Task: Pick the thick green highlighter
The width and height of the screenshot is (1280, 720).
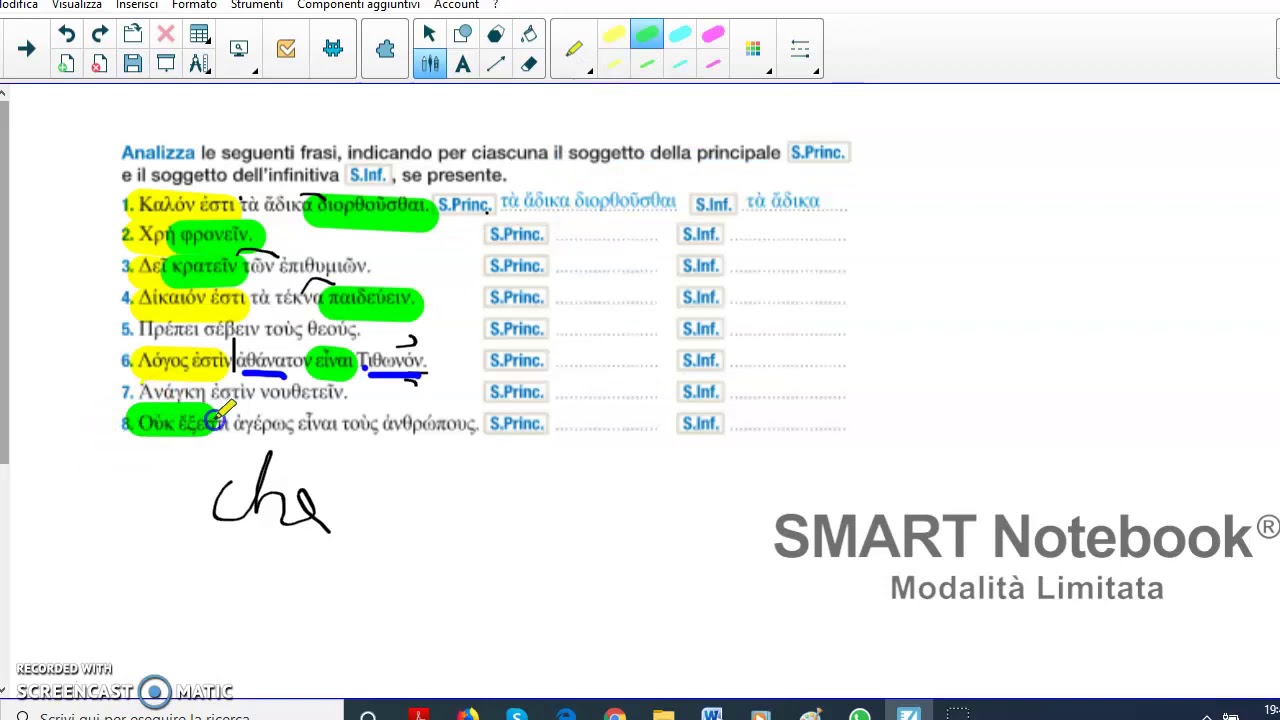Action: pos(647,36)
